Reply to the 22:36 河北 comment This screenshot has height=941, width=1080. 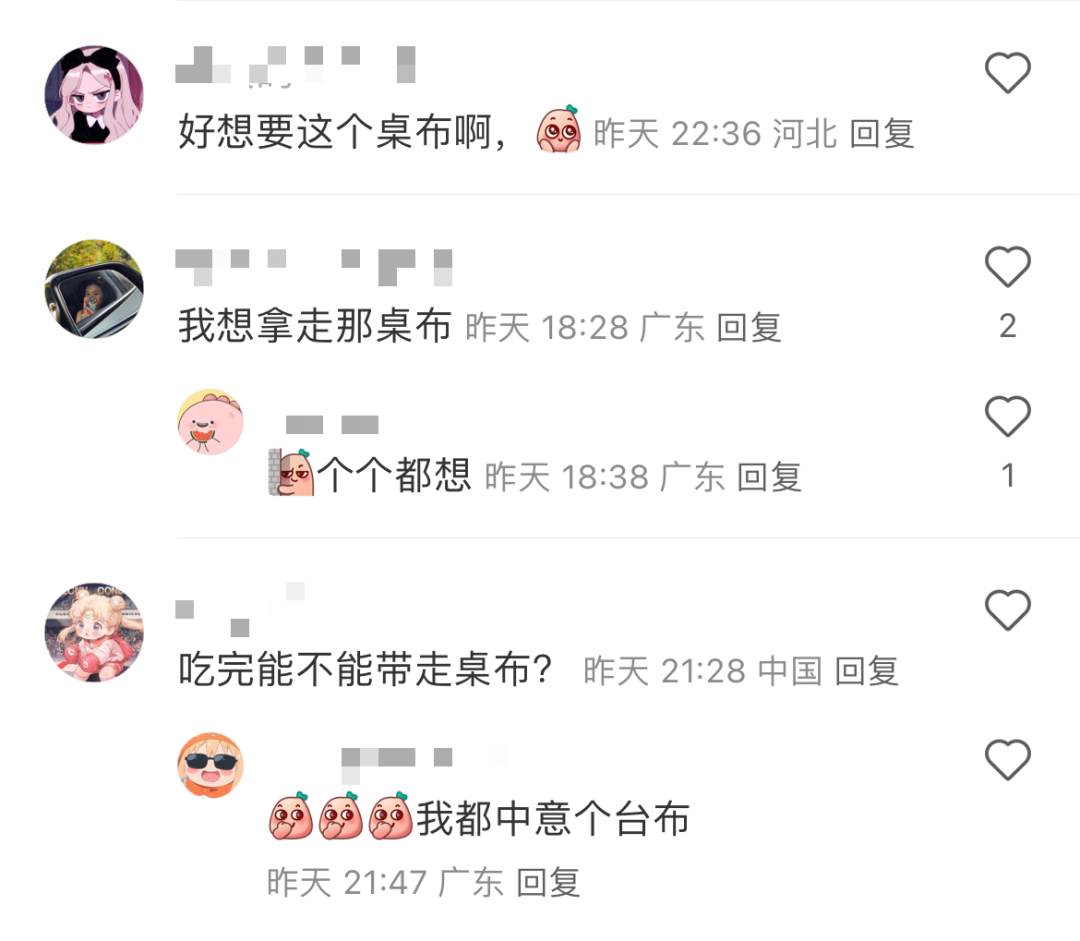pos(882,134)
